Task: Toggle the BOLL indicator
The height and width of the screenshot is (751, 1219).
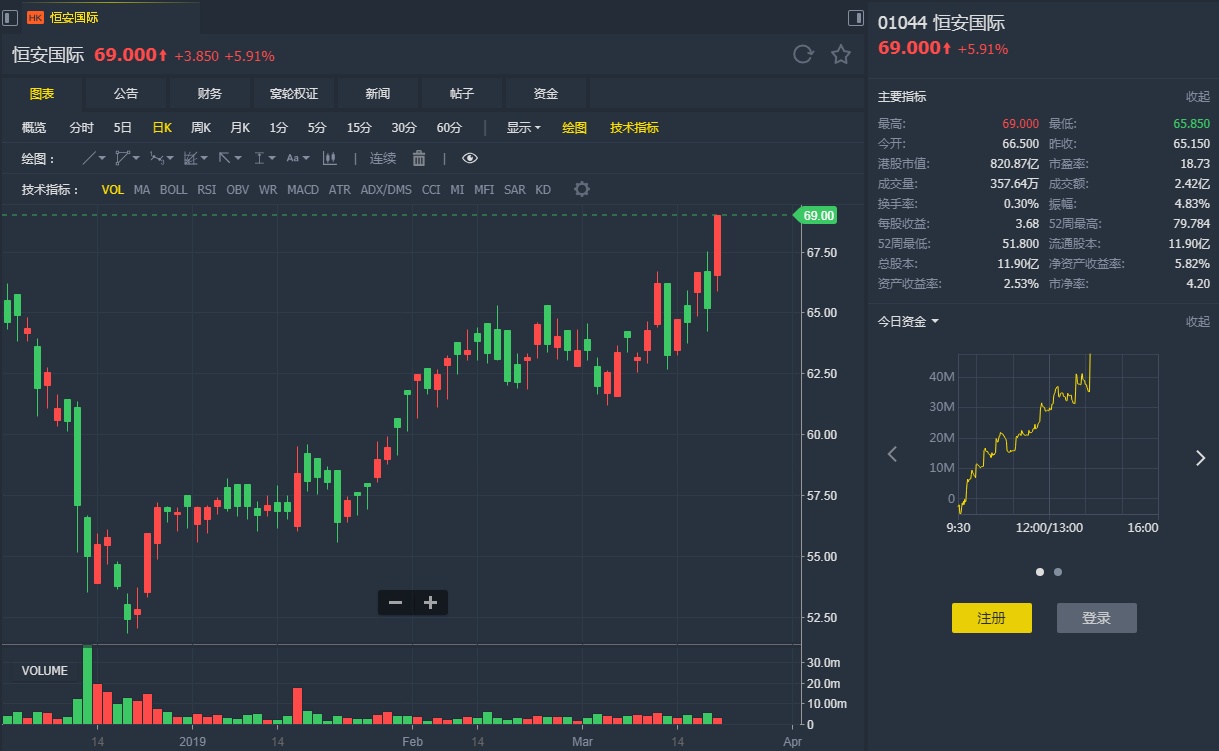Action: coord(173,189)
